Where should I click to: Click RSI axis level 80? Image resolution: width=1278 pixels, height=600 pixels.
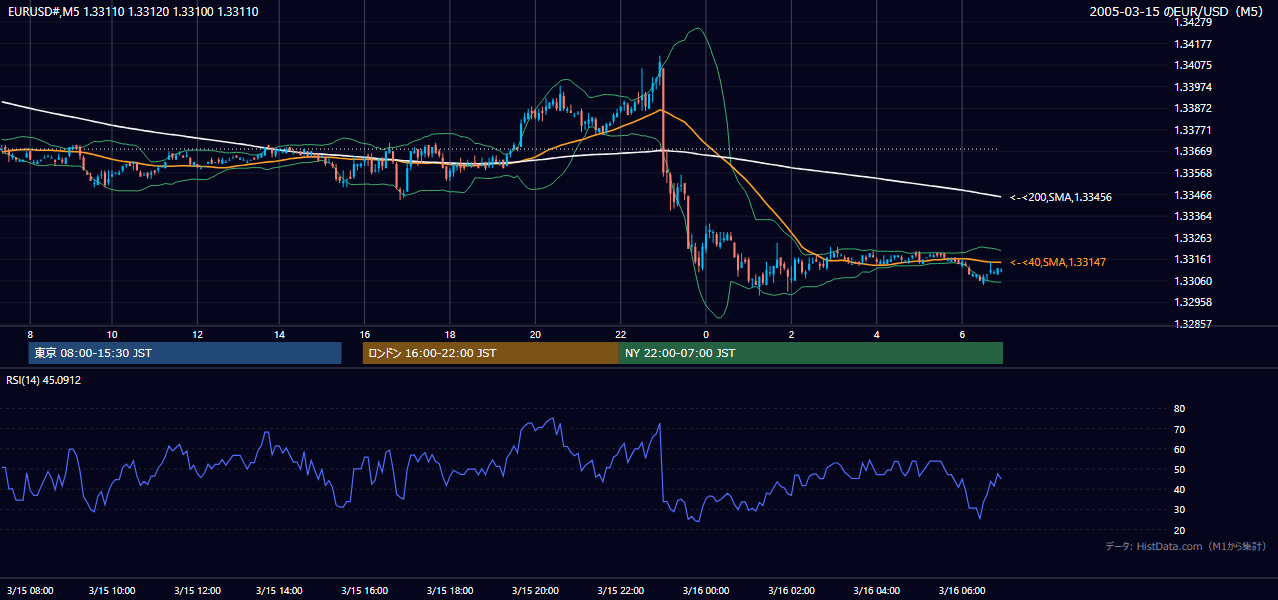1179,409
